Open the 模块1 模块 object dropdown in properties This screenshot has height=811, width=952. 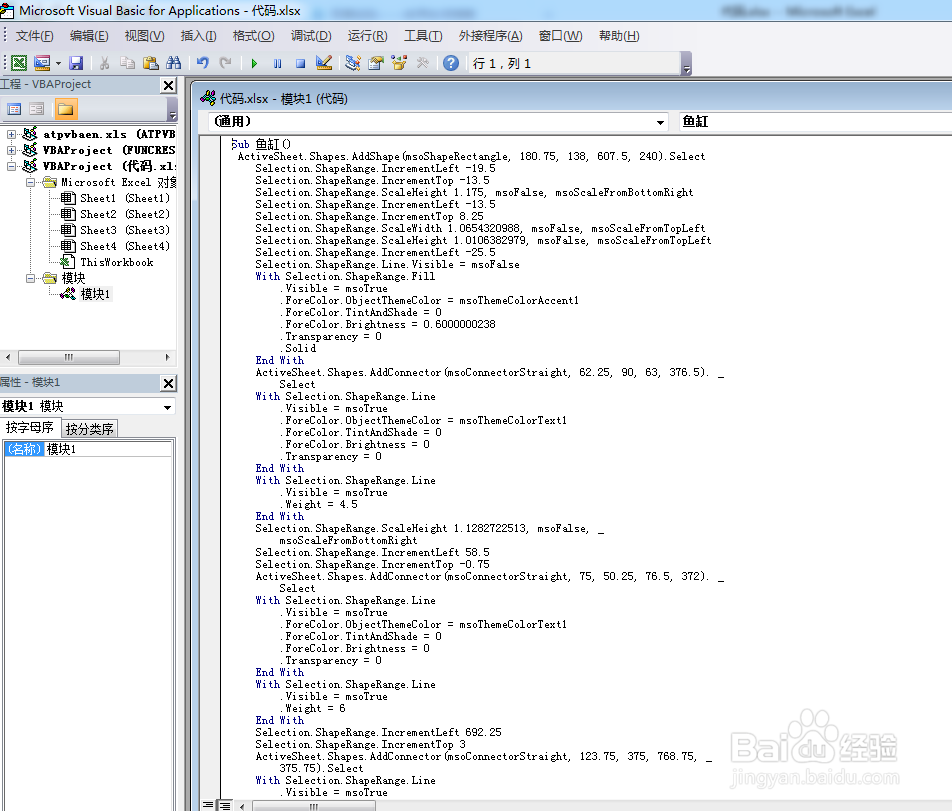click(167, 407)
